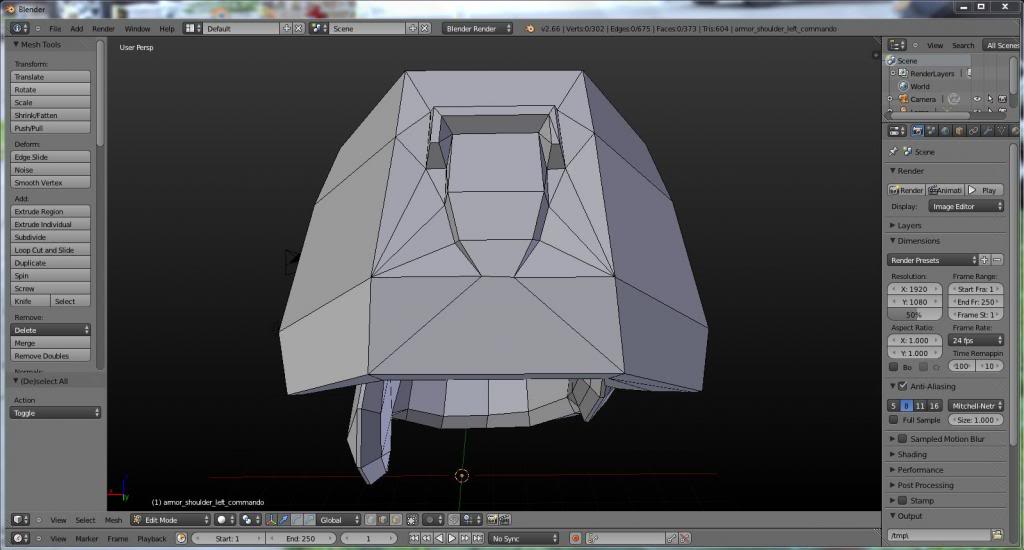This screenshot has height=550, width=1024.
Task: Click the Remove Doubles button
Action: pyautogui.click(x=50, y=355)
